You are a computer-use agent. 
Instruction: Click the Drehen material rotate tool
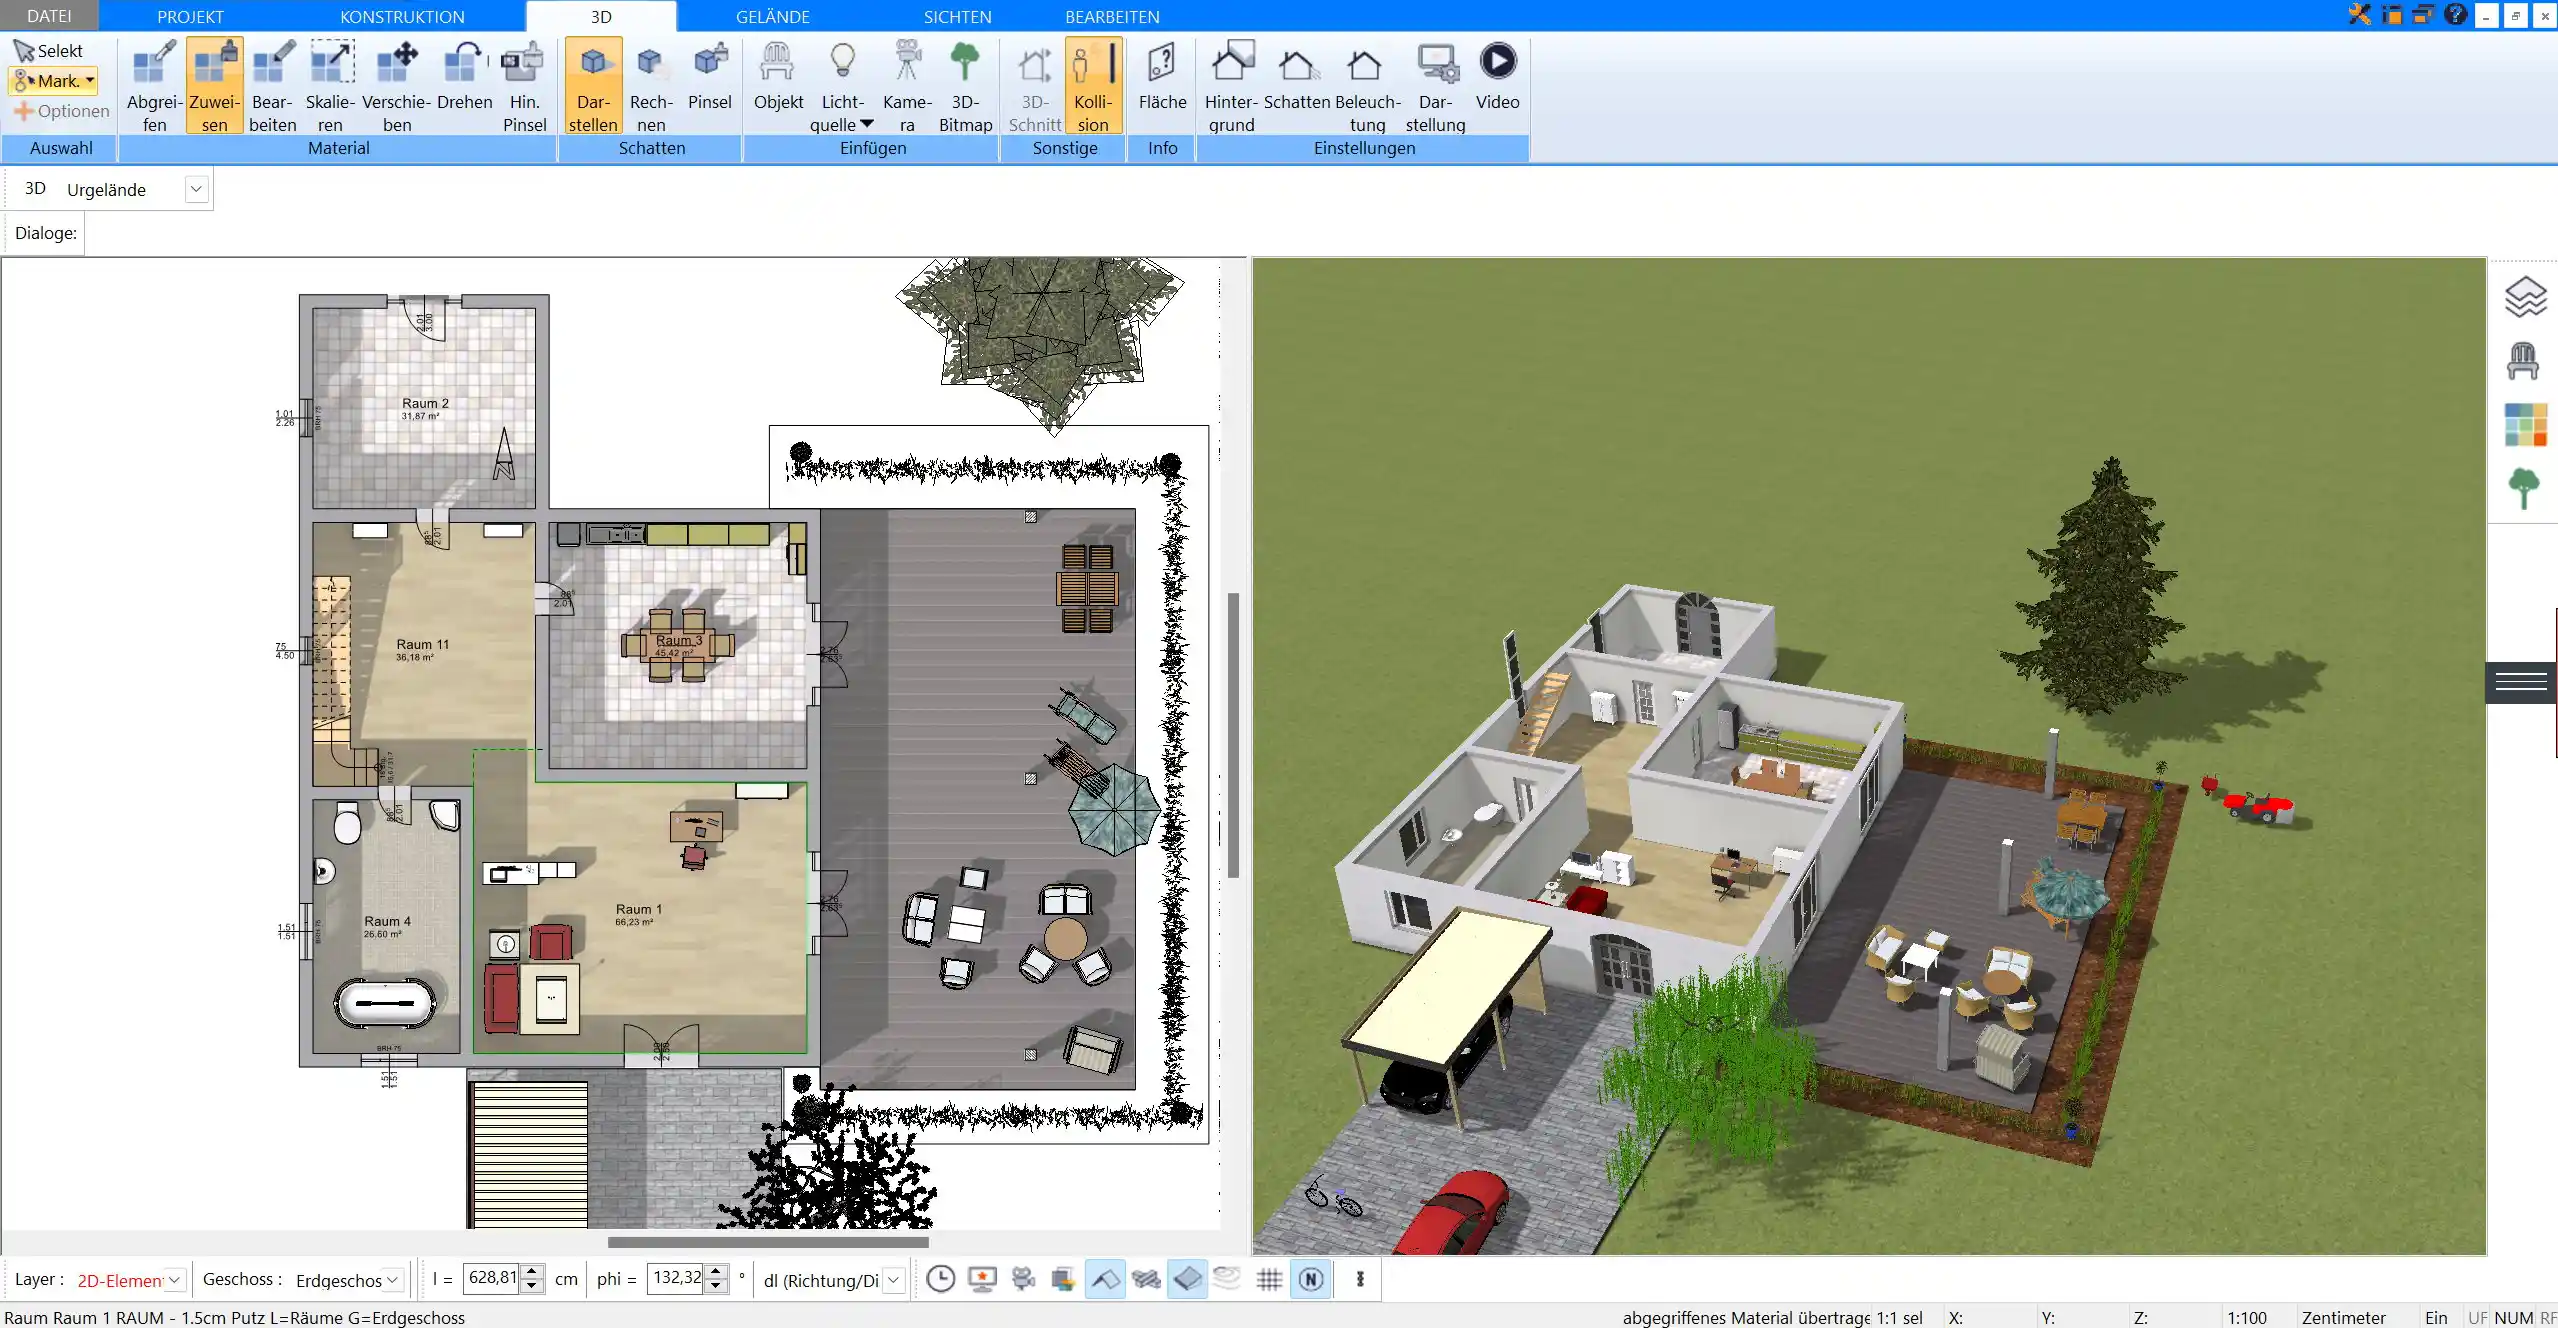coord(464,76)
